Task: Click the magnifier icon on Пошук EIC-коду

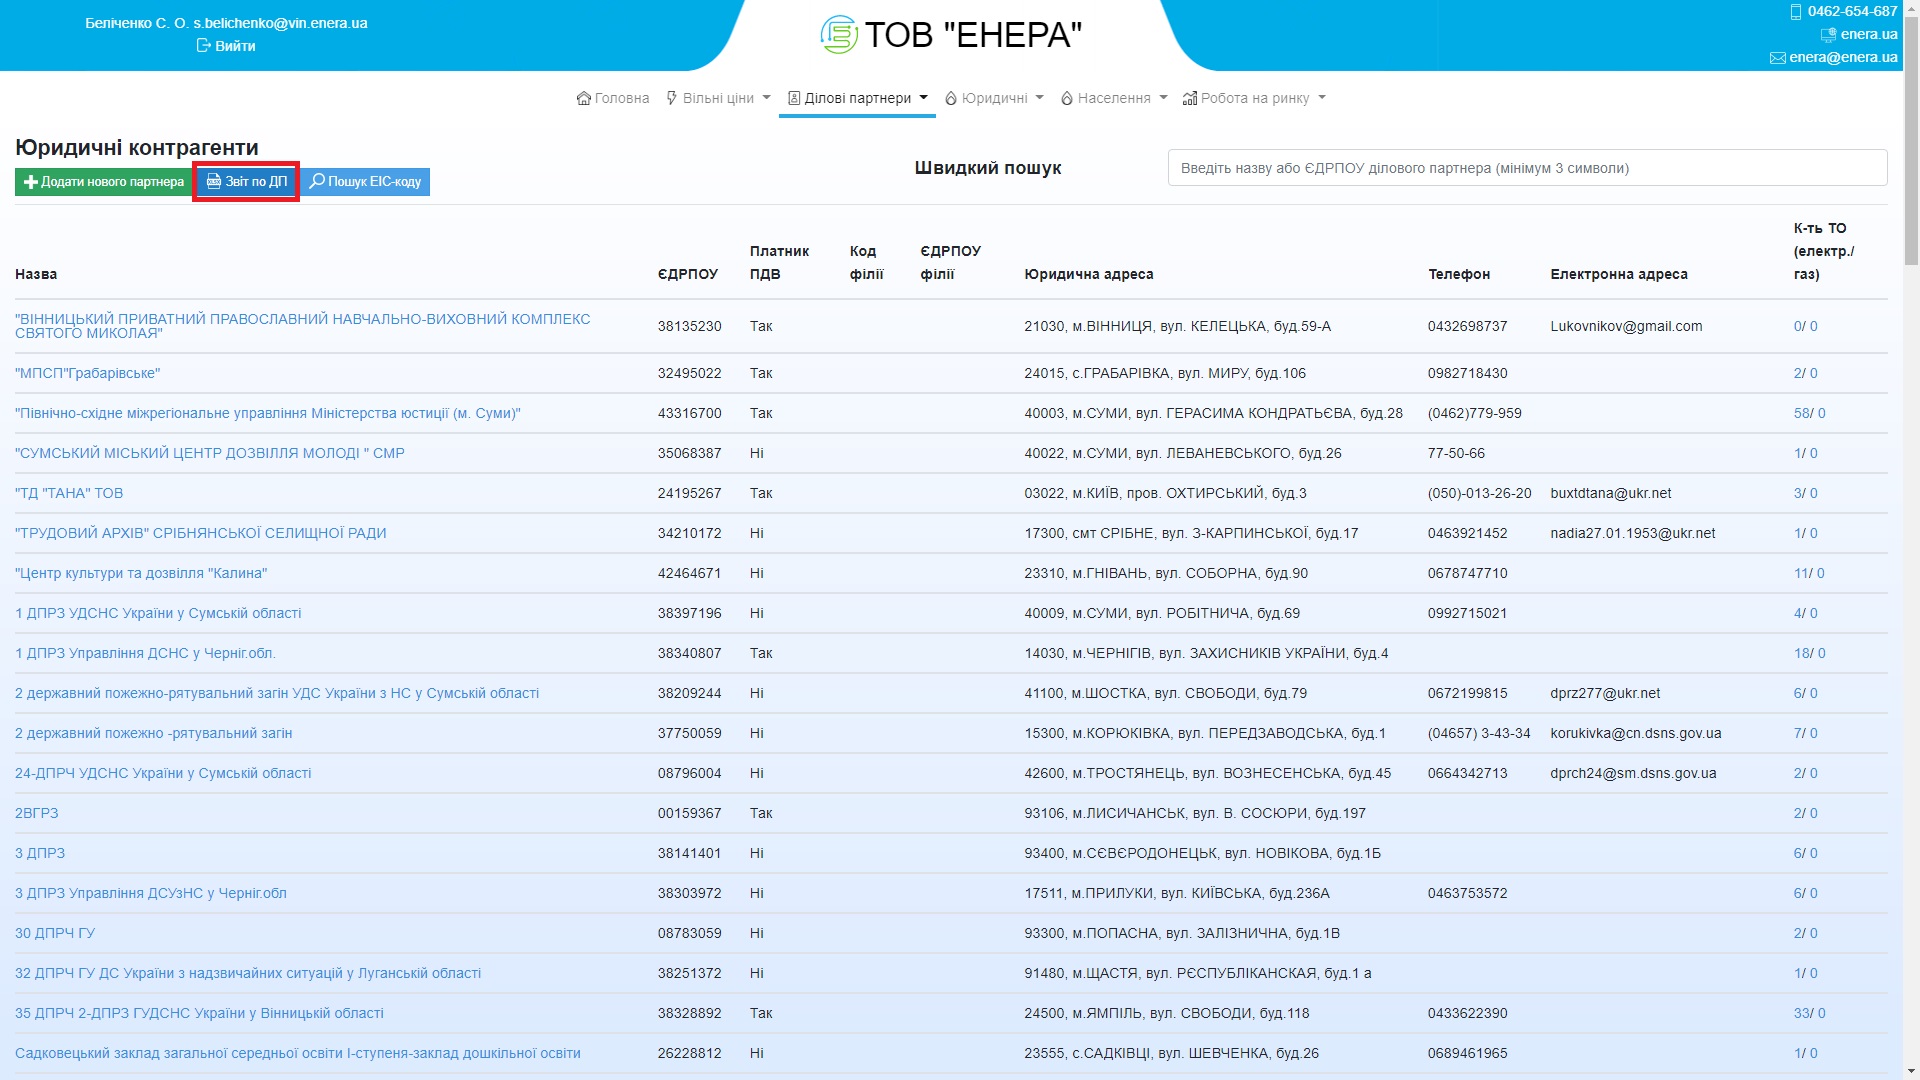Action: (317, 182)
